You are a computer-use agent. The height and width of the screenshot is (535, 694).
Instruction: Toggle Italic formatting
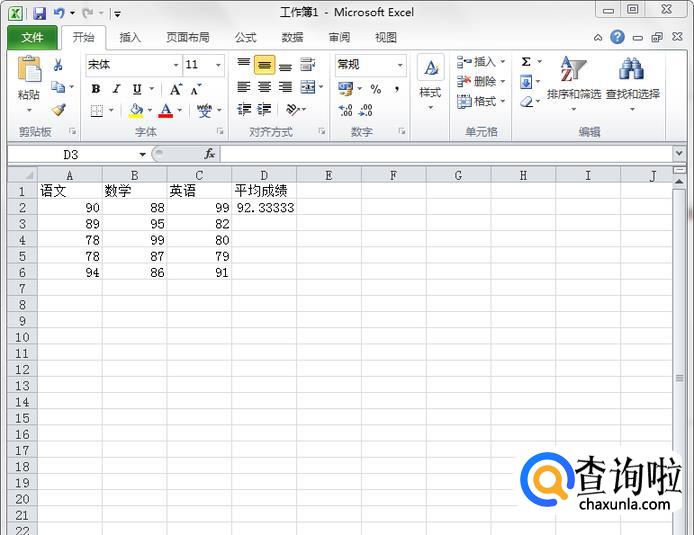[x=116, y=89]
